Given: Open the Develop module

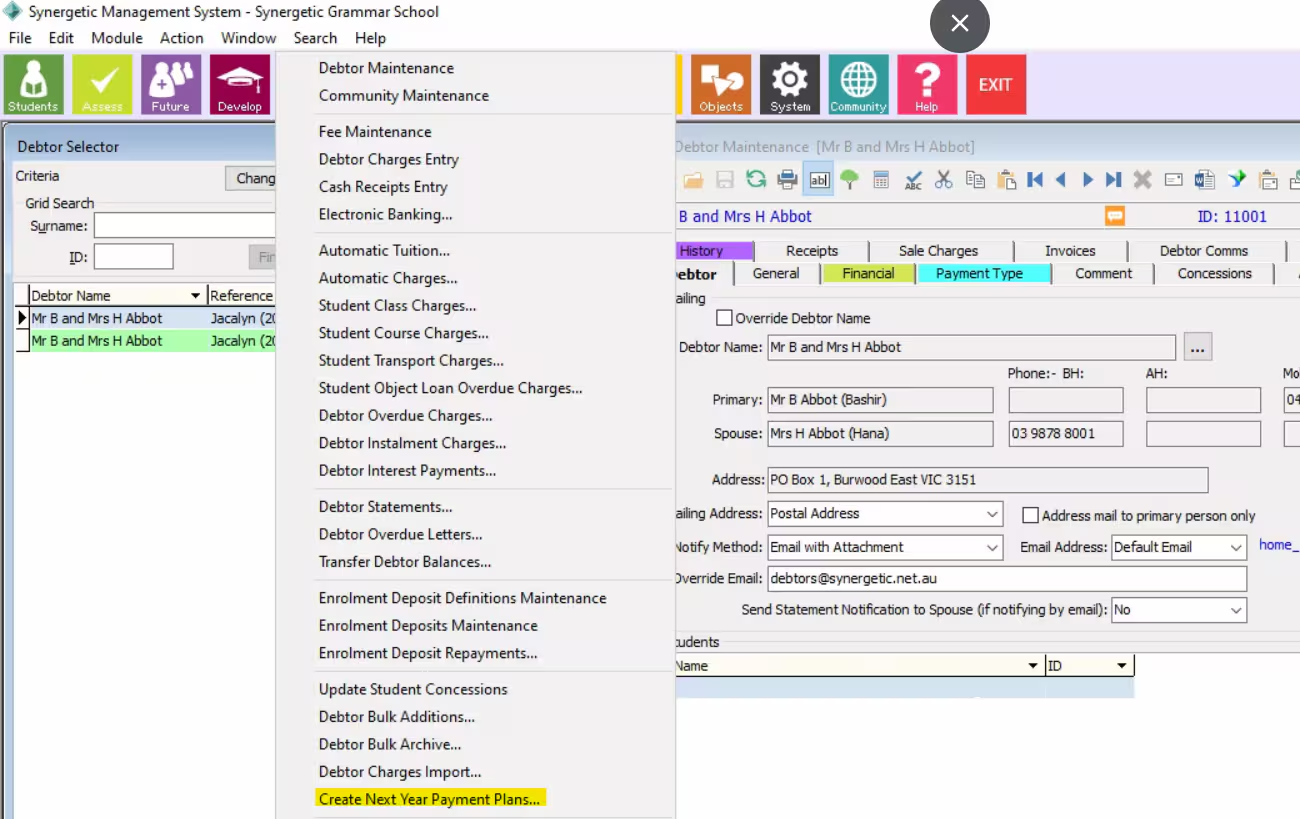Looking at the screenshot, I should (240, 85).
